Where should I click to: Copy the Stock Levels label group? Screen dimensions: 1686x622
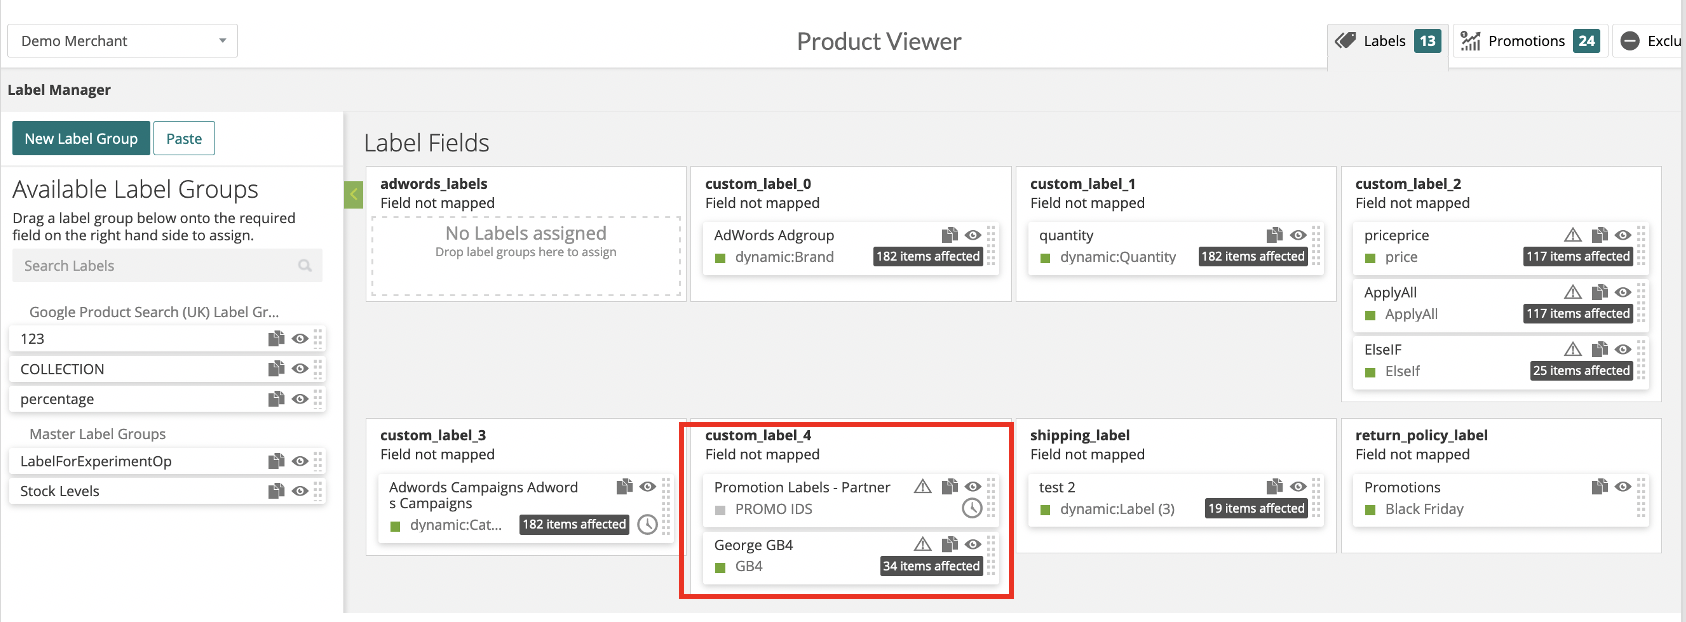click(276, 491)
